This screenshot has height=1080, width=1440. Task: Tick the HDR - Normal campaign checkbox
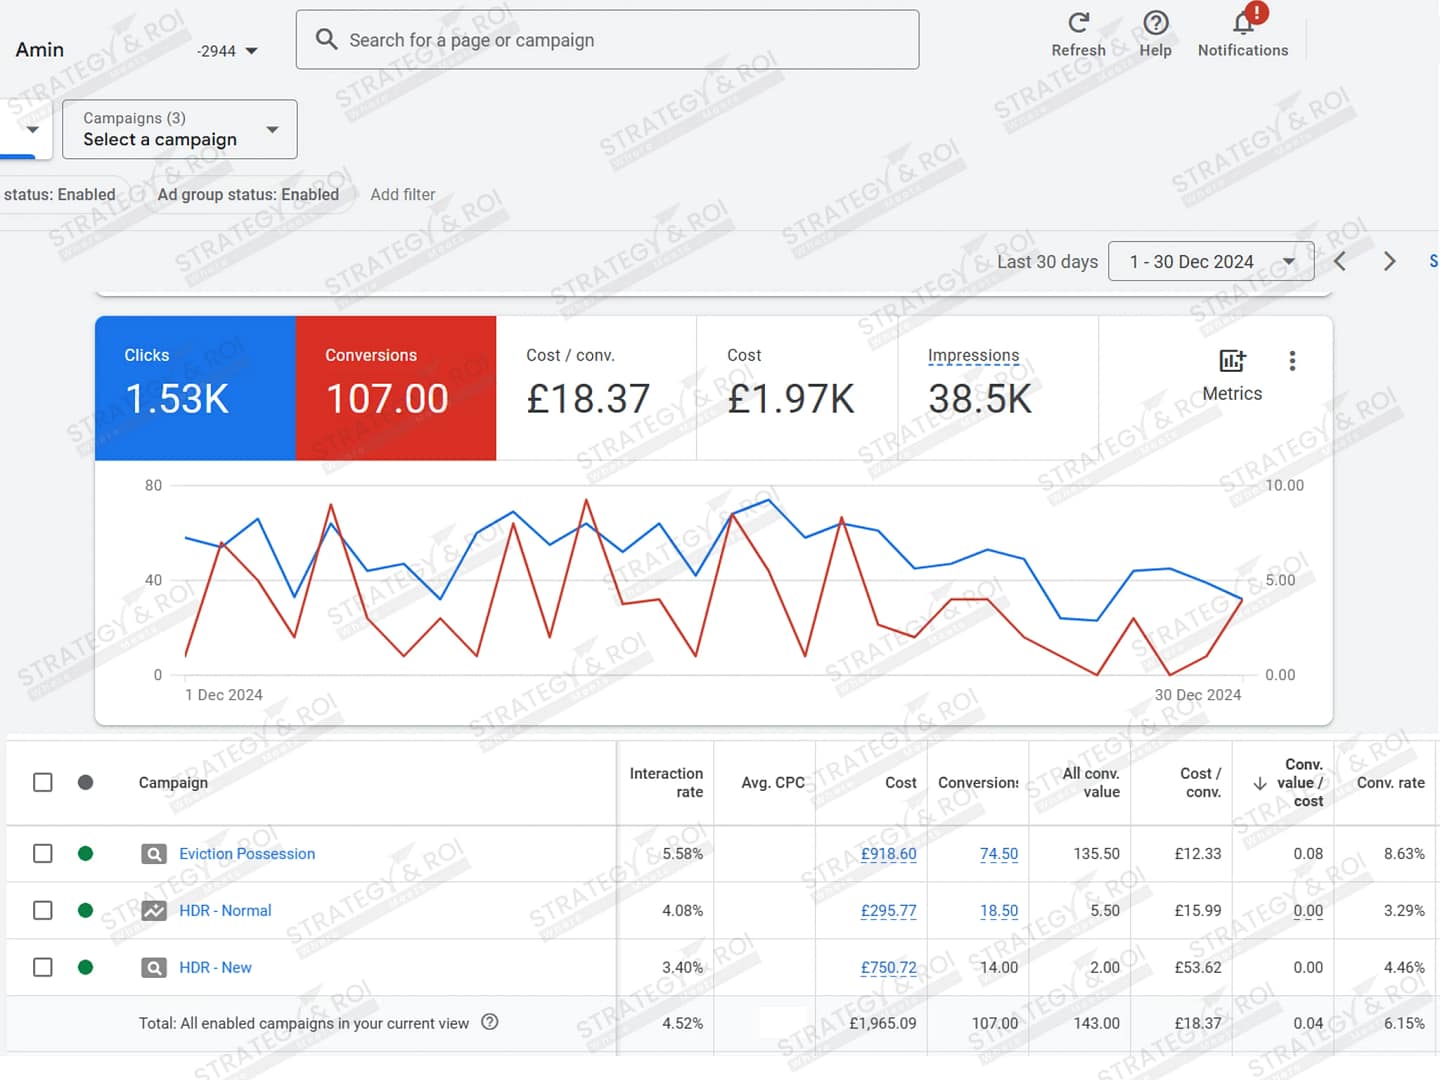[43, 910]
